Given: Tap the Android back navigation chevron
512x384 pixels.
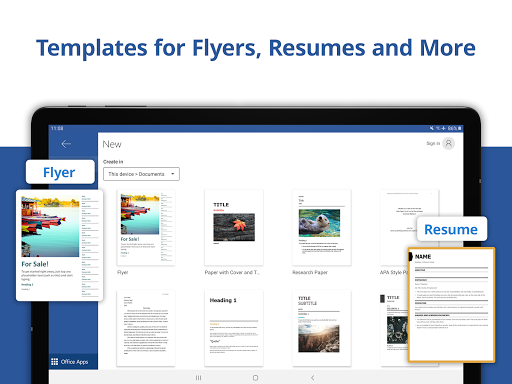Looking at the screenshot, I should (x=312, y=378).
